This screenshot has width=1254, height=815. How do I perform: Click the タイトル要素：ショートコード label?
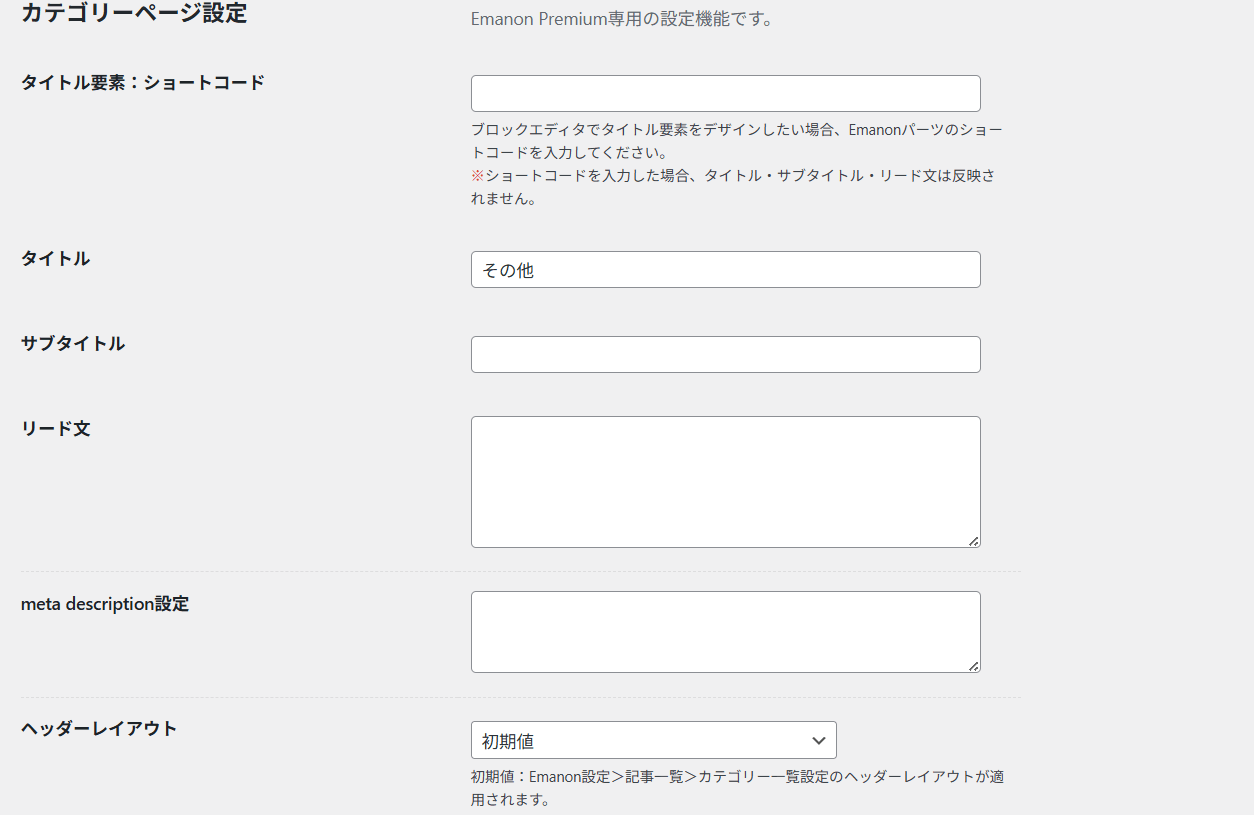point(143,82)
